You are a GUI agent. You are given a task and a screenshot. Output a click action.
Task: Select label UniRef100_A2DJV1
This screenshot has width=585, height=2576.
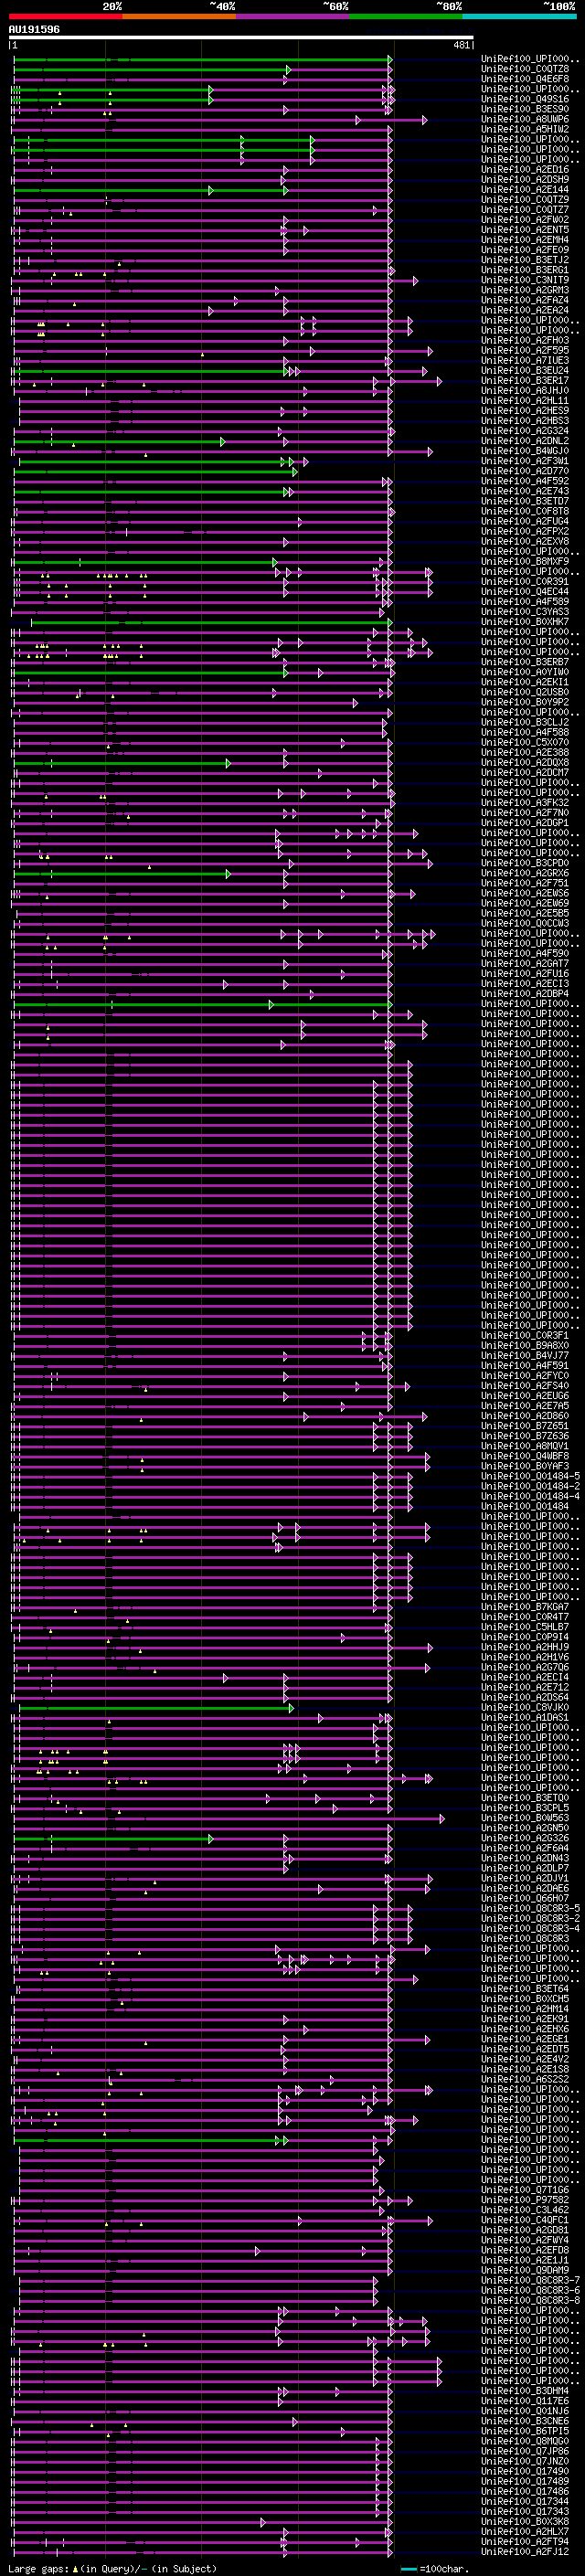click(525, 1879)
